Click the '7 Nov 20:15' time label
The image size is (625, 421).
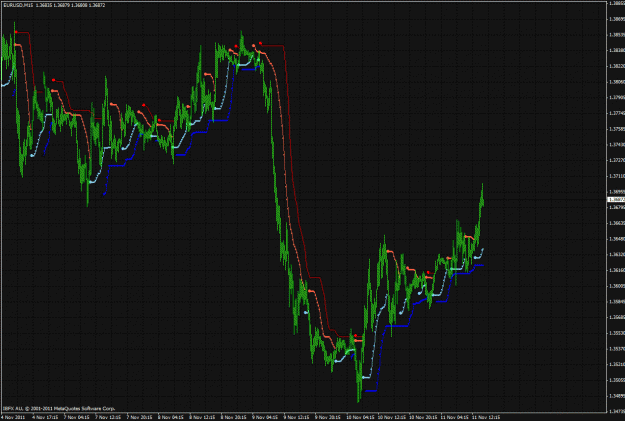point(140,417)
